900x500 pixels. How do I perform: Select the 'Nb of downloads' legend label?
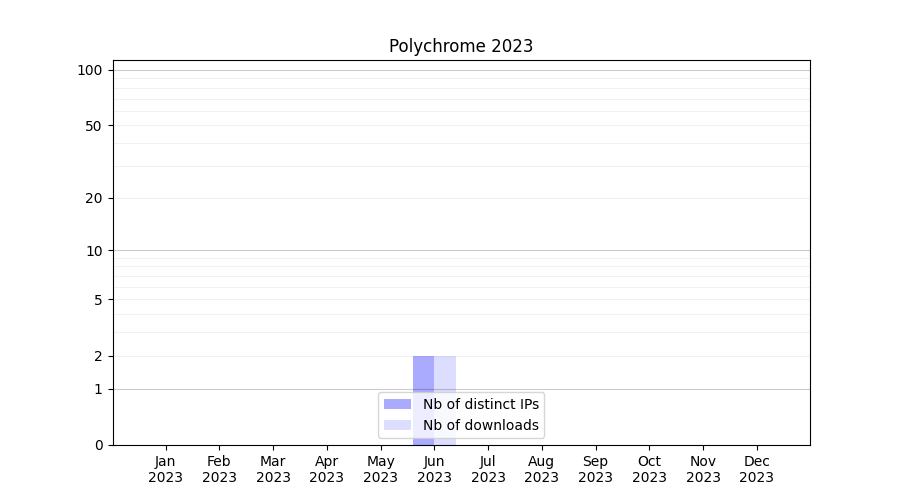[480, 425]
